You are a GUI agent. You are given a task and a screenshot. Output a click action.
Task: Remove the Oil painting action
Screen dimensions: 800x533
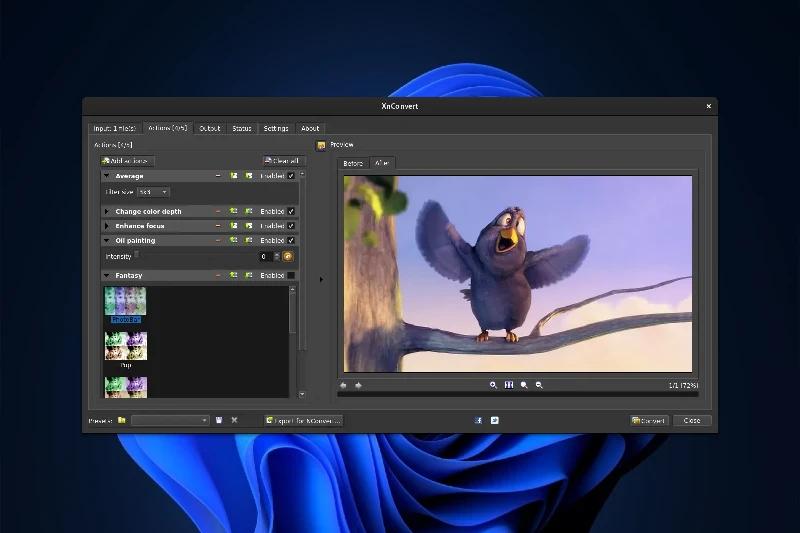218,240
